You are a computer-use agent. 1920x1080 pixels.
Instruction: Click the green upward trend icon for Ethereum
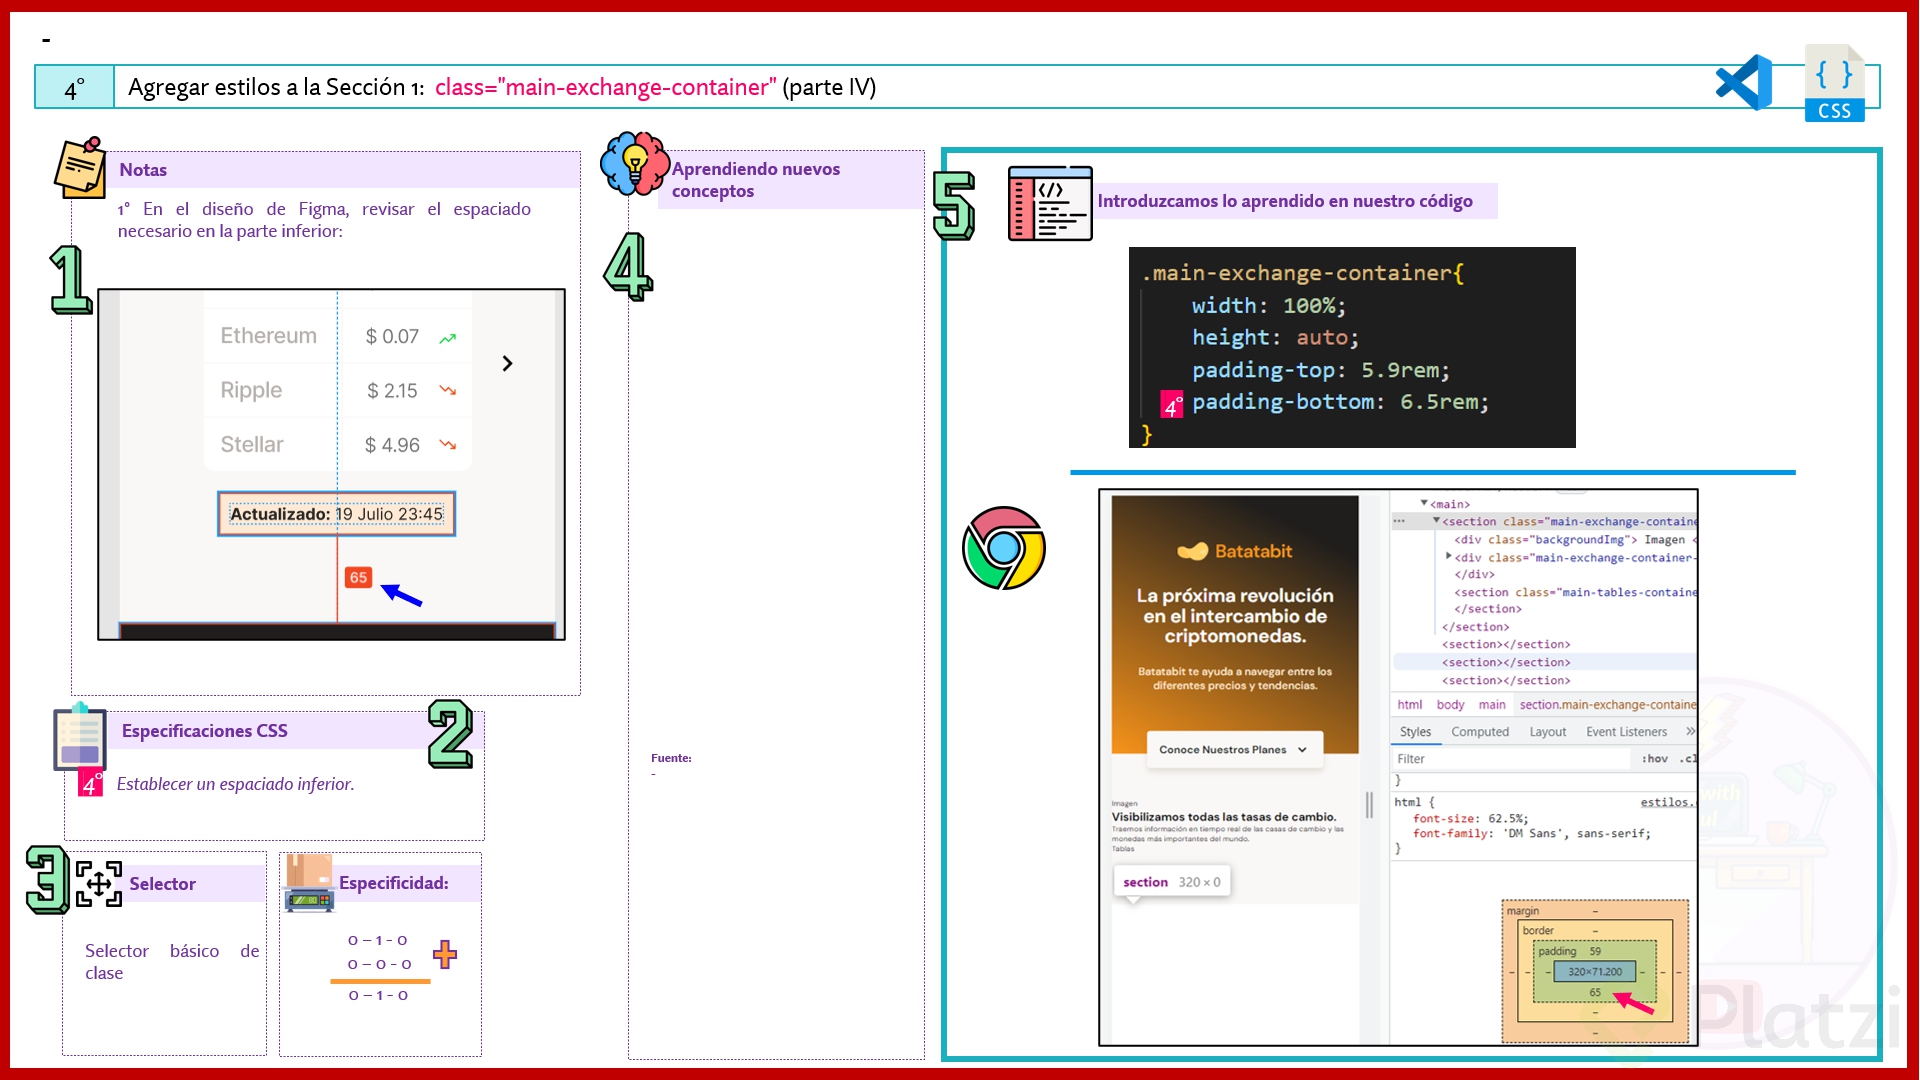tap(448, 338)
